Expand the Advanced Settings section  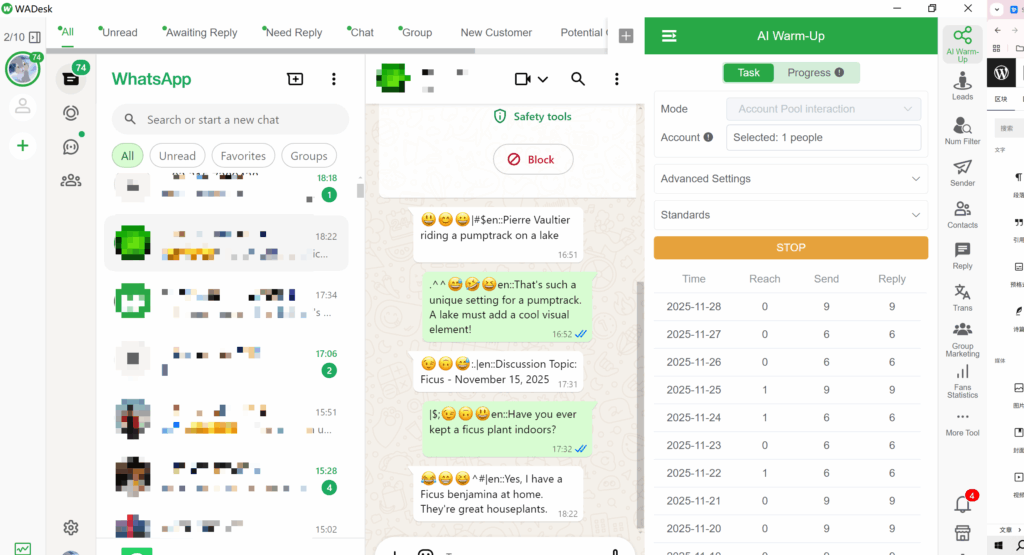(790, 179)
